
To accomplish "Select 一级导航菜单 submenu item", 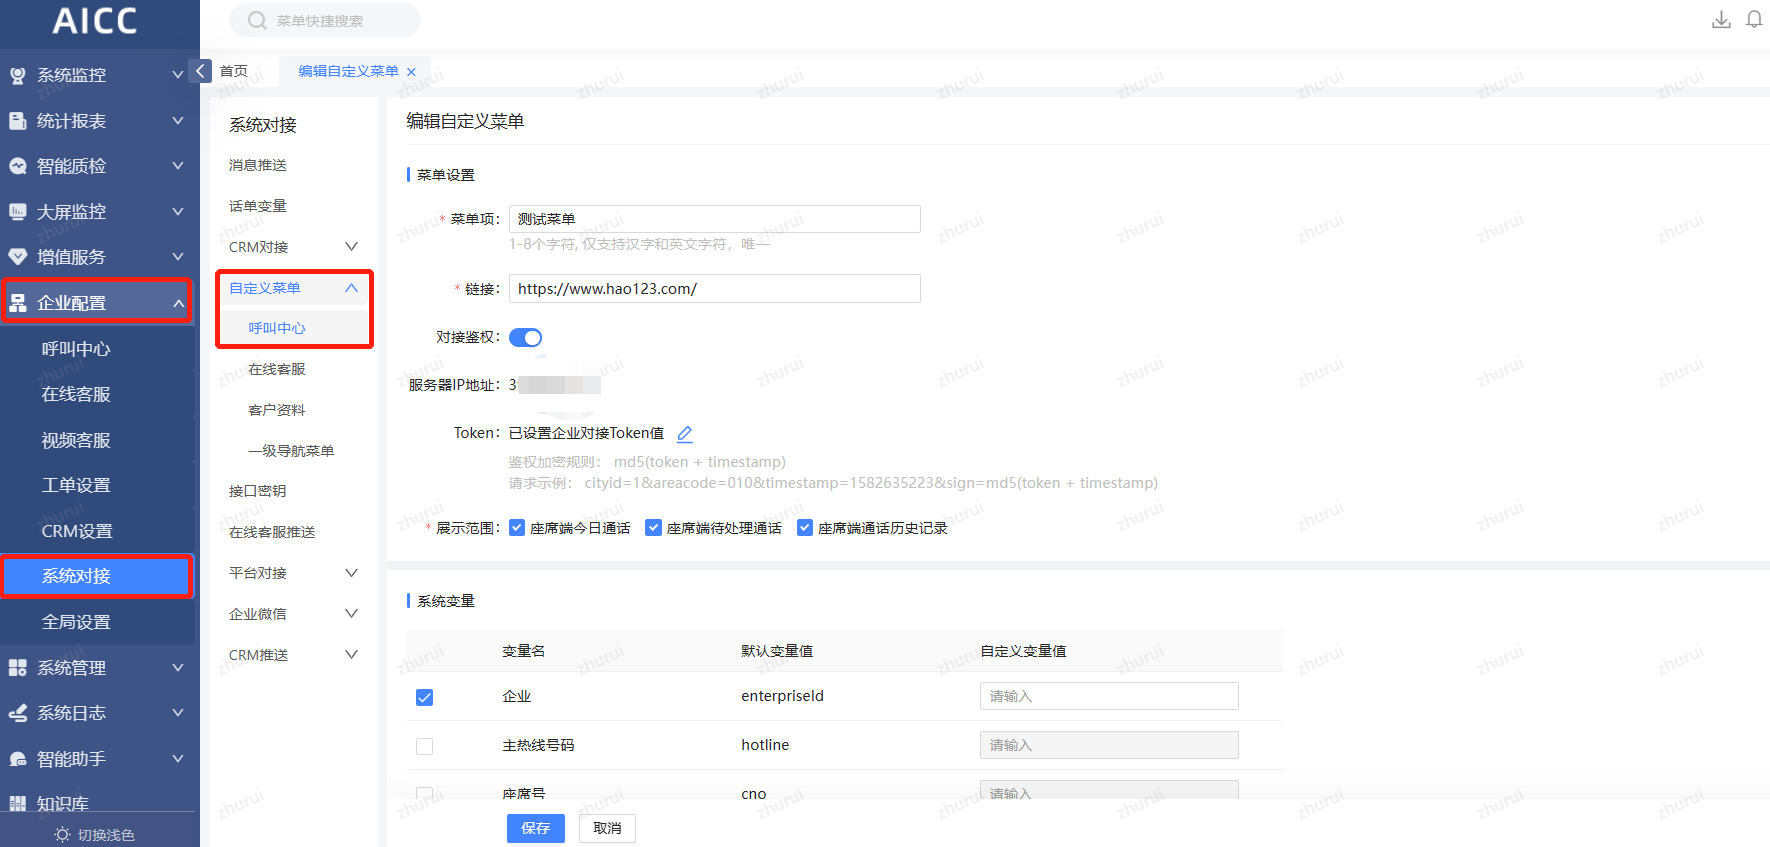I will 291,451.
